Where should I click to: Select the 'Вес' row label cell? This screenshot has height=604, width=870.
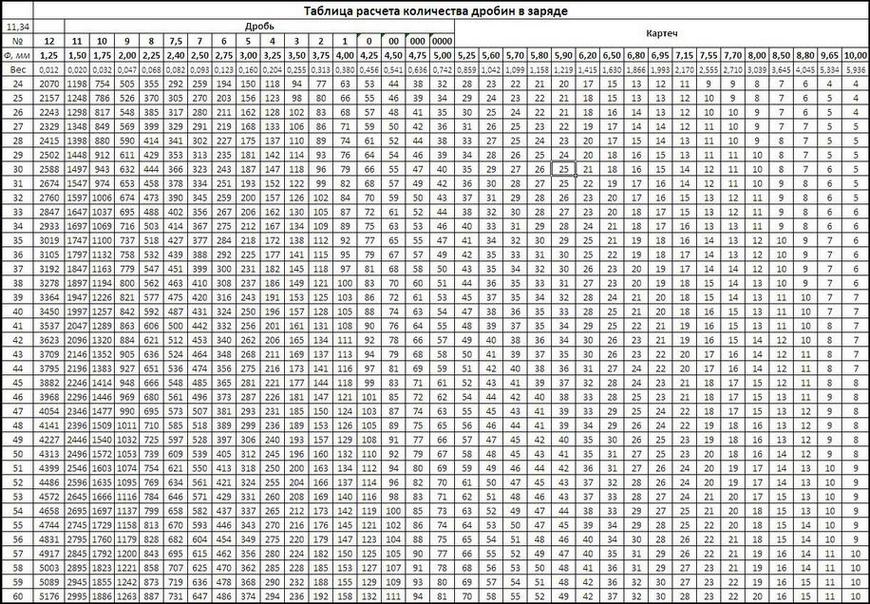18,71
